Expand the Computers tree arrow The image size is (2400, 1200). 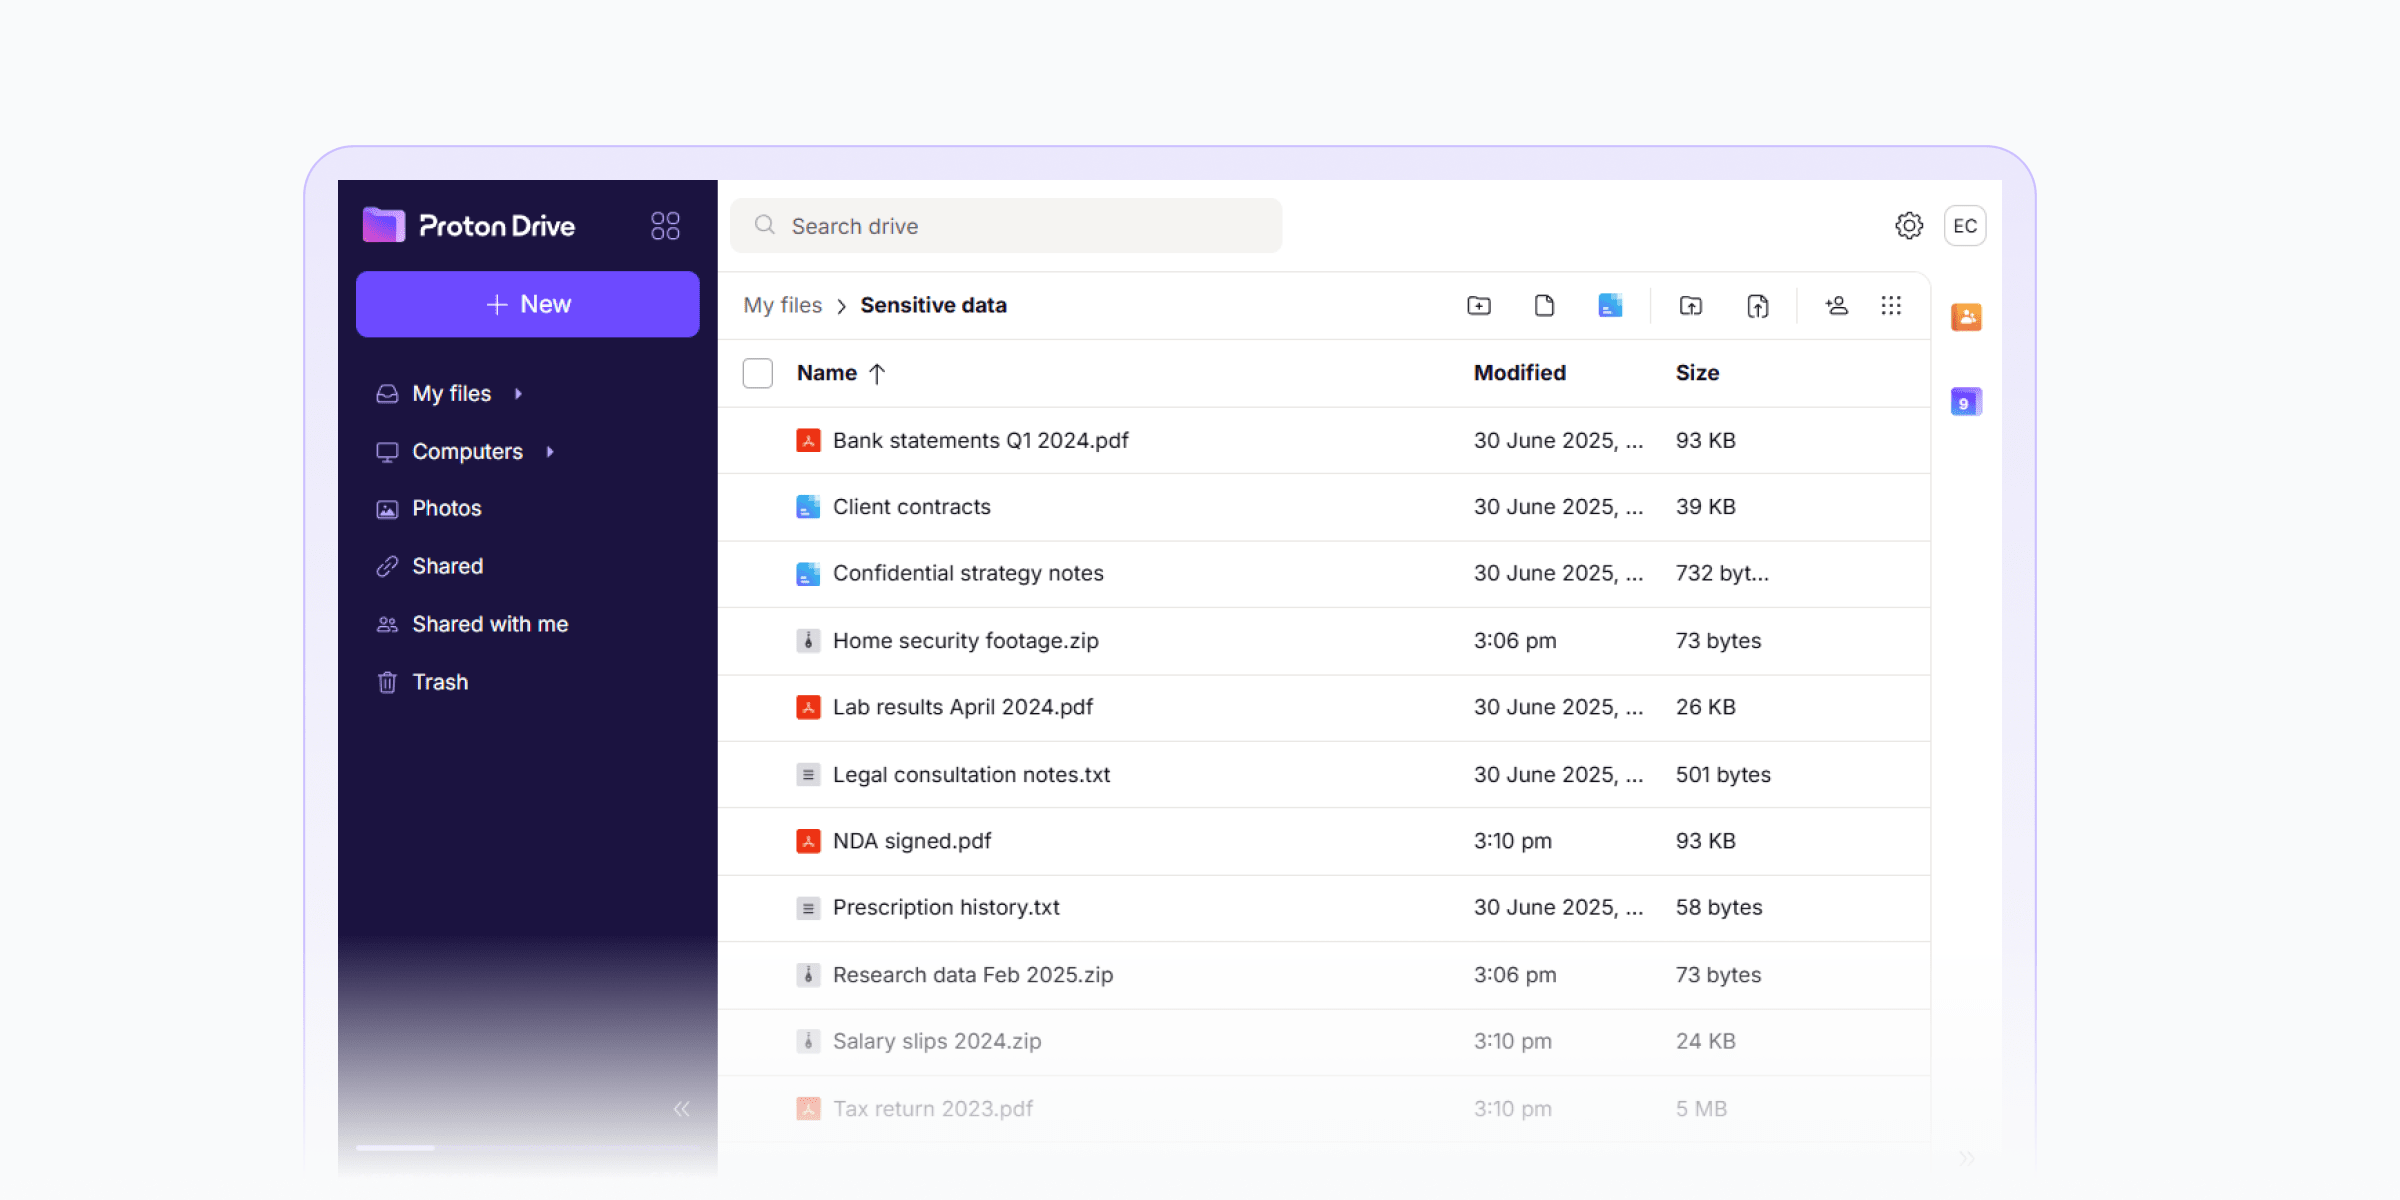click(x=550, y=452)
